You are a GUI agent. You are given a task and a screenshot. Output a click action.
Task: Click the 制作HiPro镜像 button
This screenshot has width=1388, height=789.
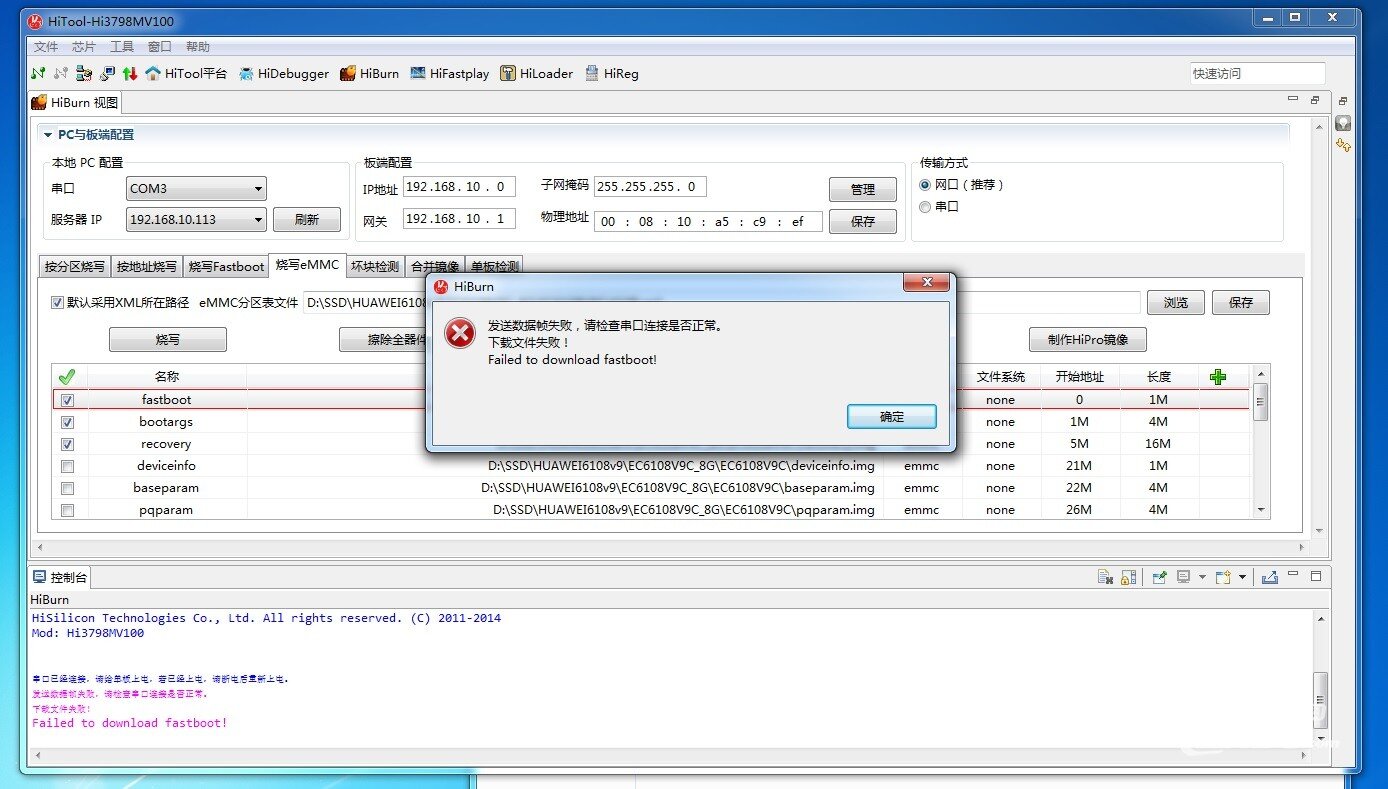point(1088,340)
